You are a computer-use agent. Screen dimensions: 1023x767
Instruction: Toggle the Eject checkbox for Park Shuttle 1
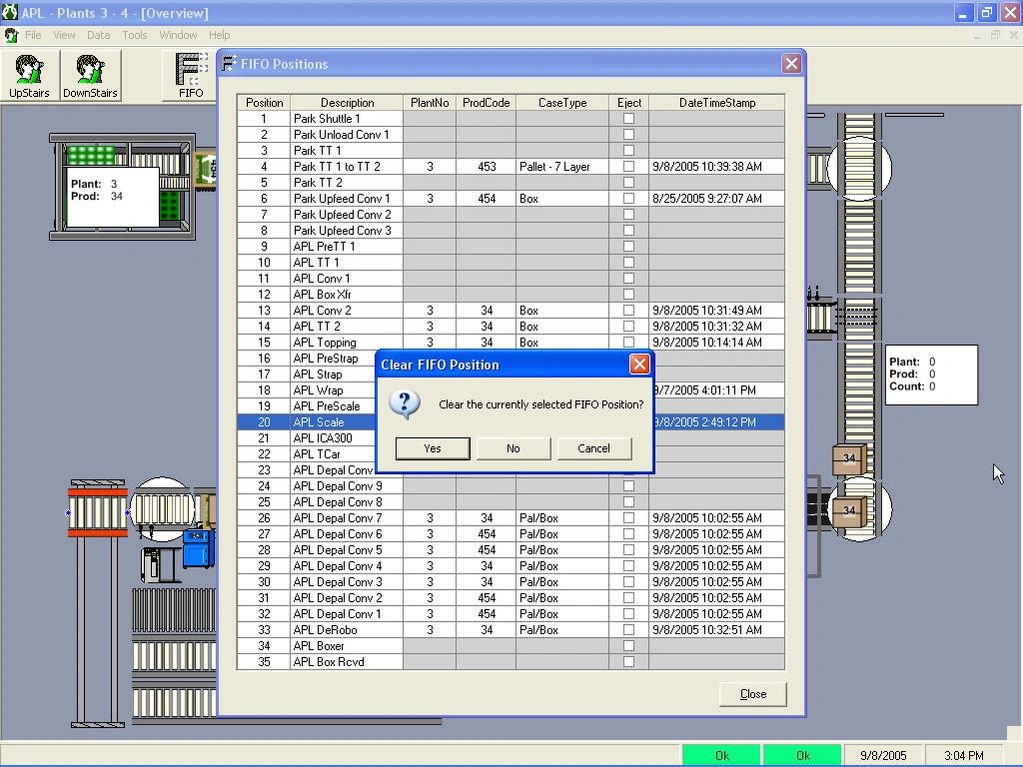click(629, 118)
